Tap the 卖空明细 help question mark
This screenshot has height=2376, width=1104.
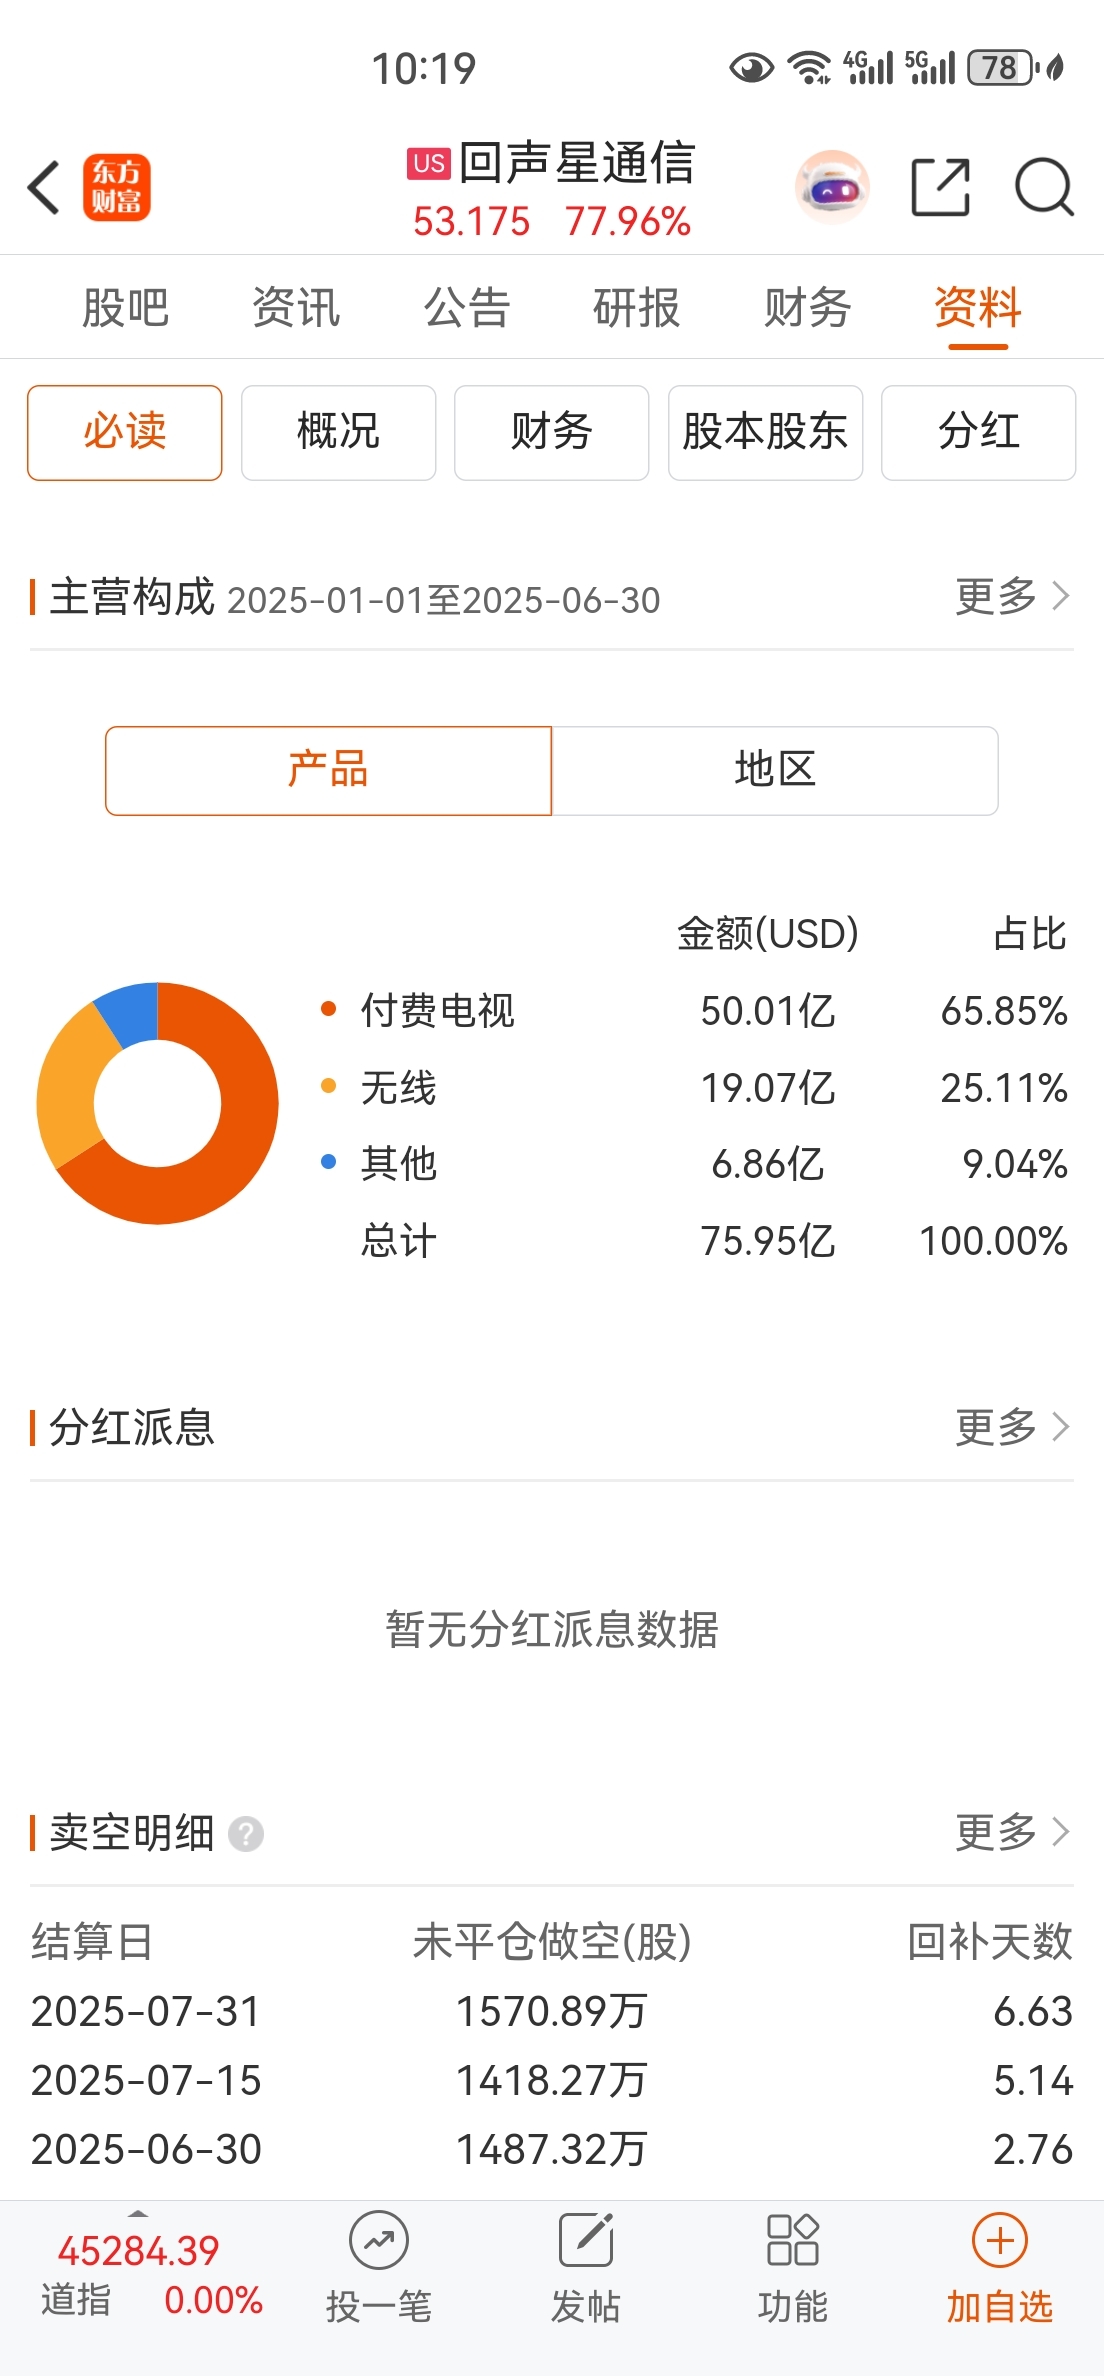click(x=246, y=1834)
